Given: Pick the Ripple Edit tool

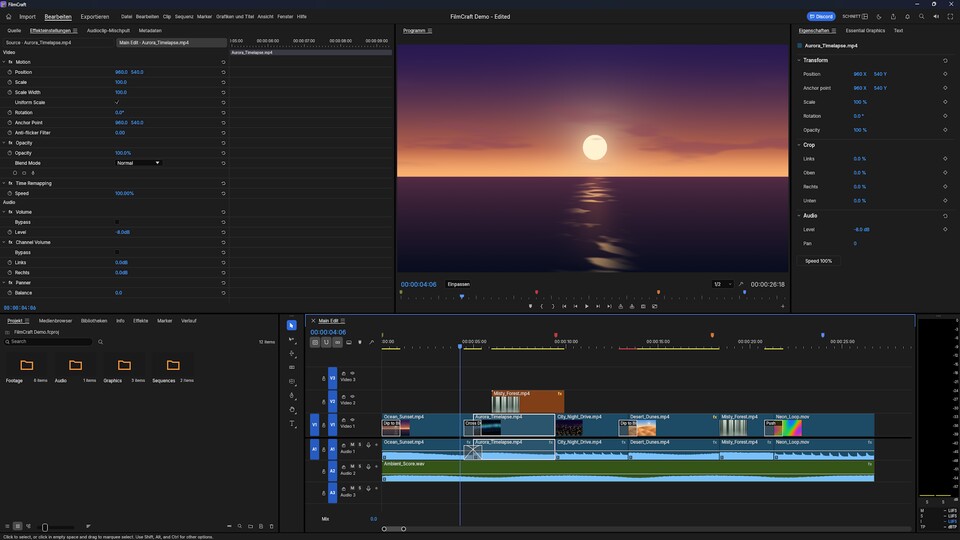Looking at the screenshot, I should [291, 353].
